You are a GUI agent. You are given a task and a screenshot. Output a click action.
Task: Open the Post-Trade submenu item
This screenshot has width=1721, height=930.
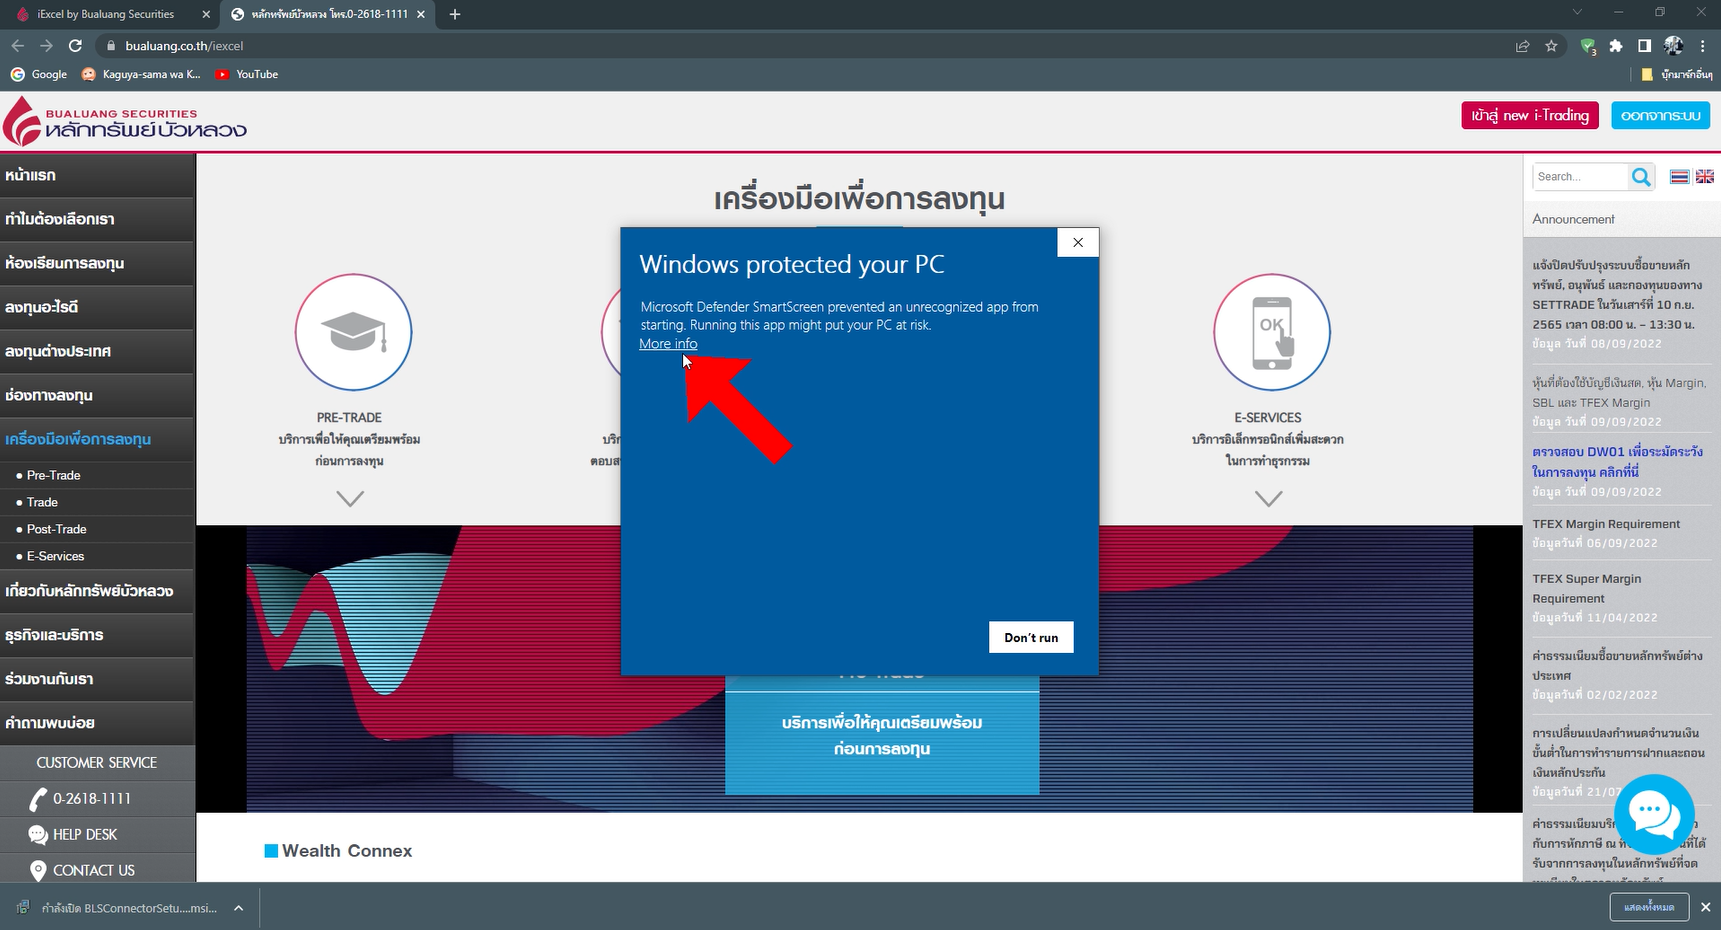(x=97, y=529)
